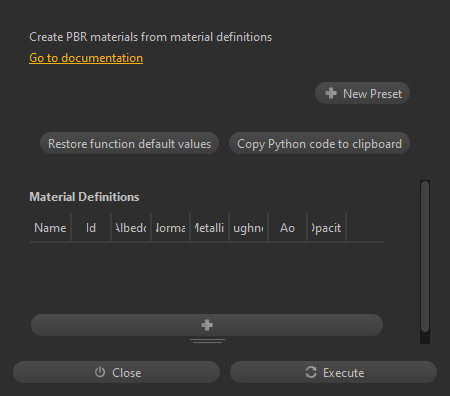Click the Opacity column header

327,228
